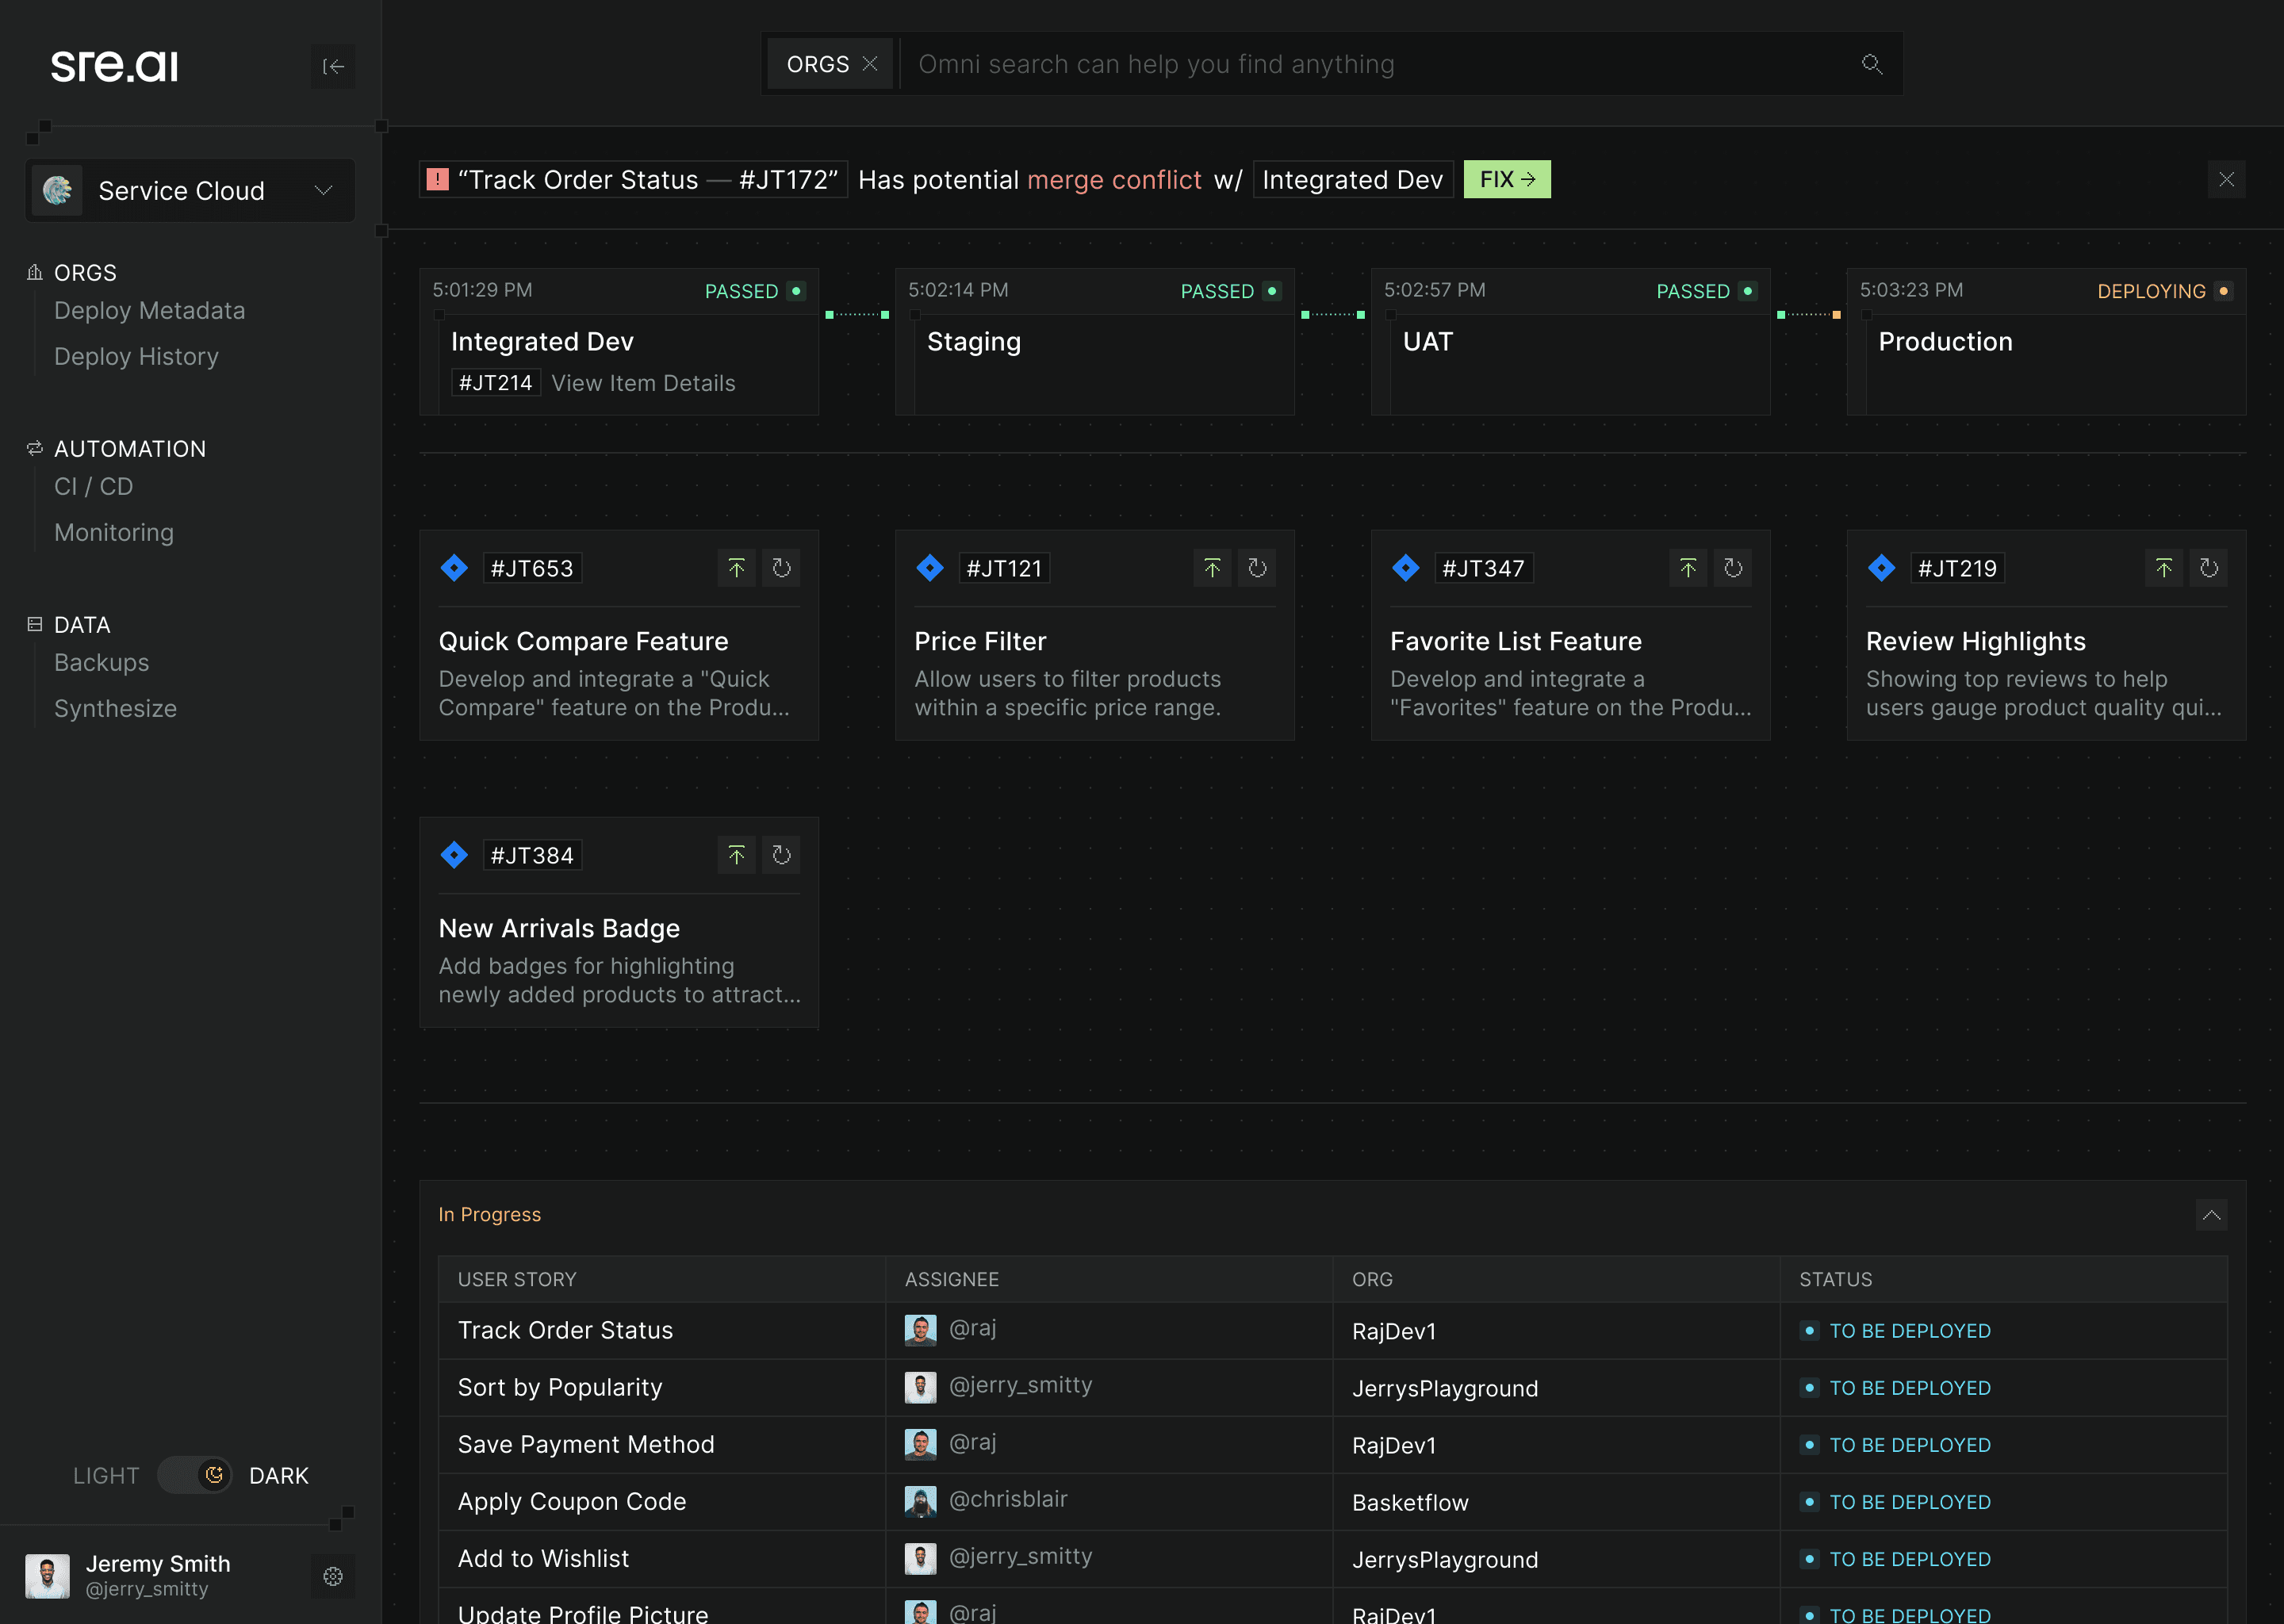Image resolution: width=2284 pixels, height=1624 pixels.
Task: Click refresh icon on #JT384 card
Action: (781, 855)
